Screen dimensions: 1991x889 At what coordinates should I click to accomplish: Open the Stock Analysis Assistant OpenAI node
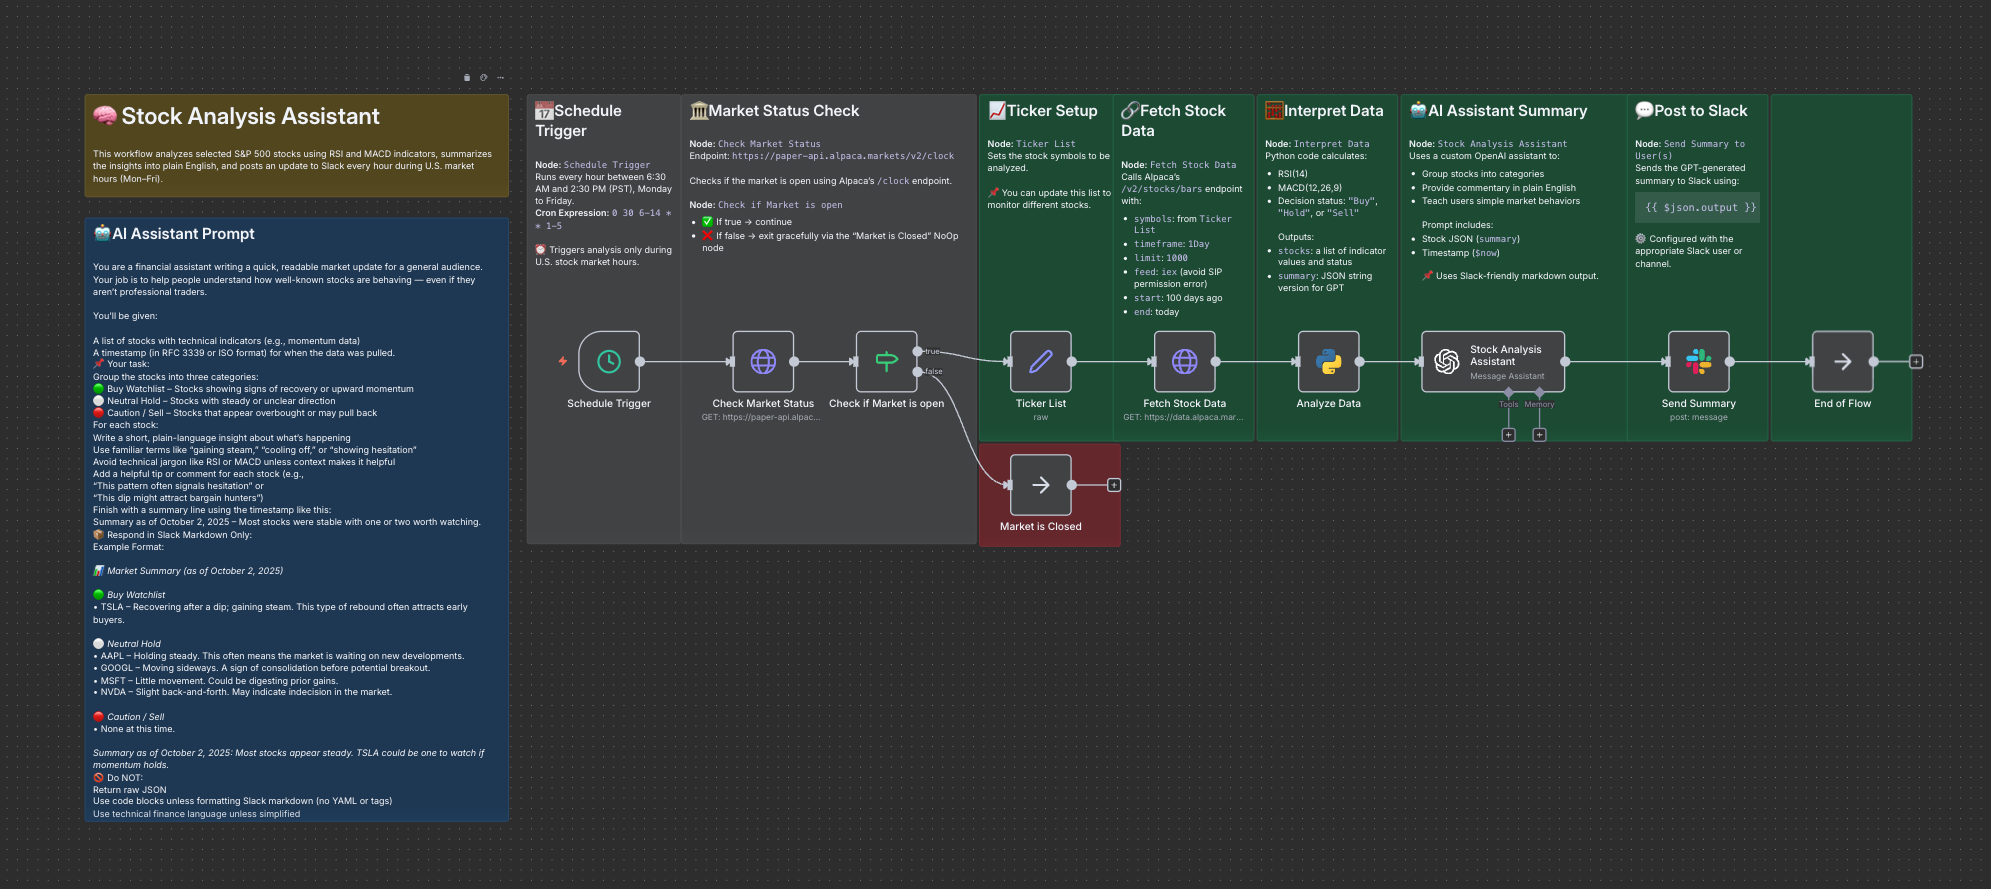[x=1492, y=362]
